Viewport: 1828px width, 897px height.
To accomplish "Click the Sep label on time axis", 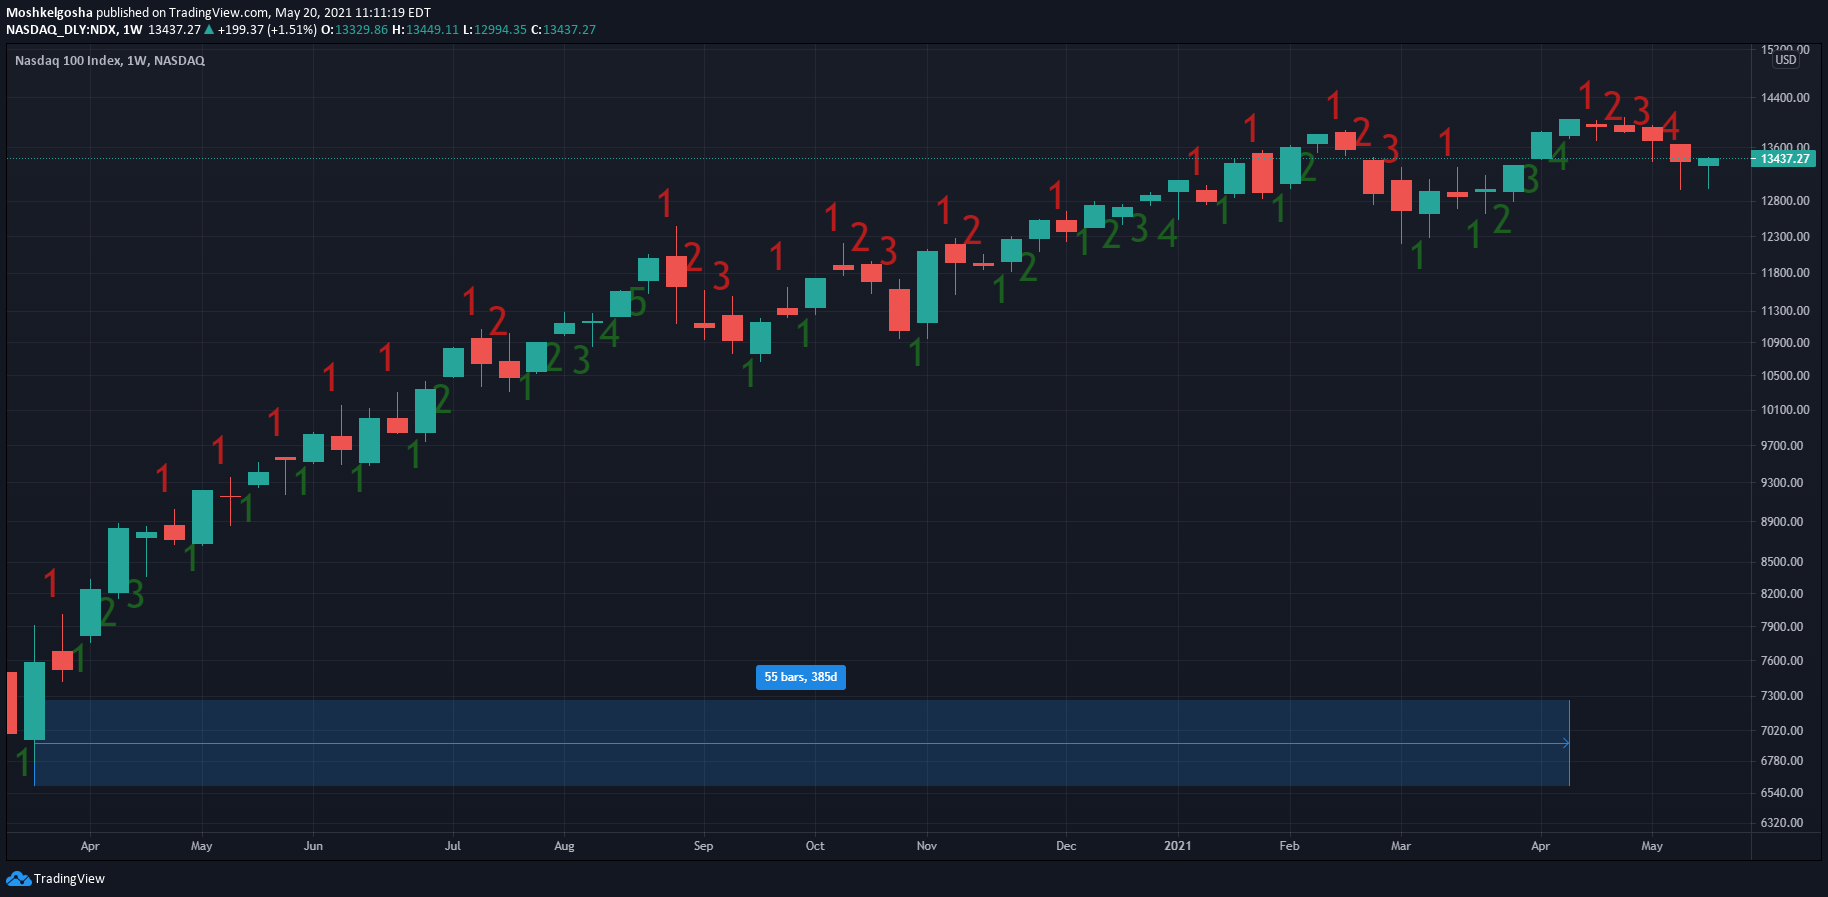I will (x=704, y=846).
